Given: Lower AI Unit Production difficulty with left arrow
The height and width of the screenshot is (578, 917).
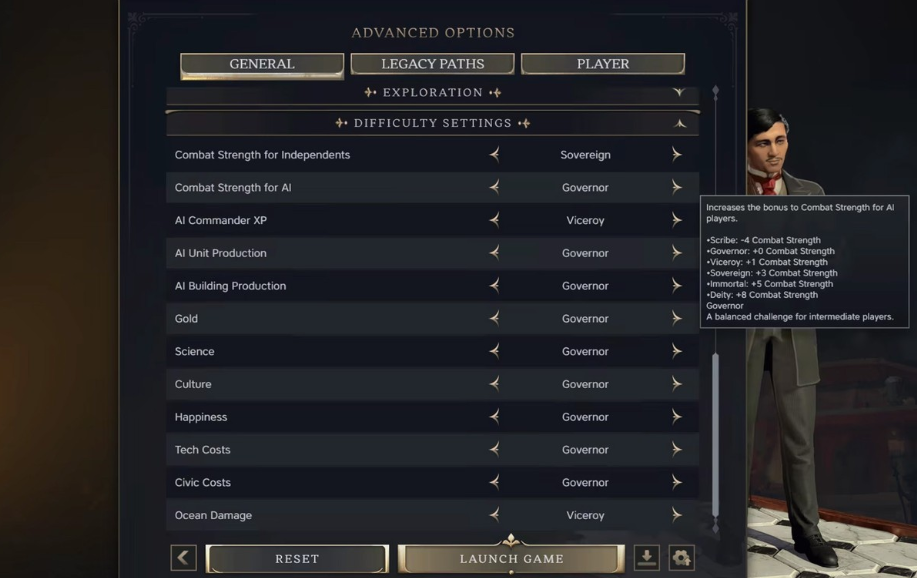Looking at the screenshot, I should tap(495, 253).
